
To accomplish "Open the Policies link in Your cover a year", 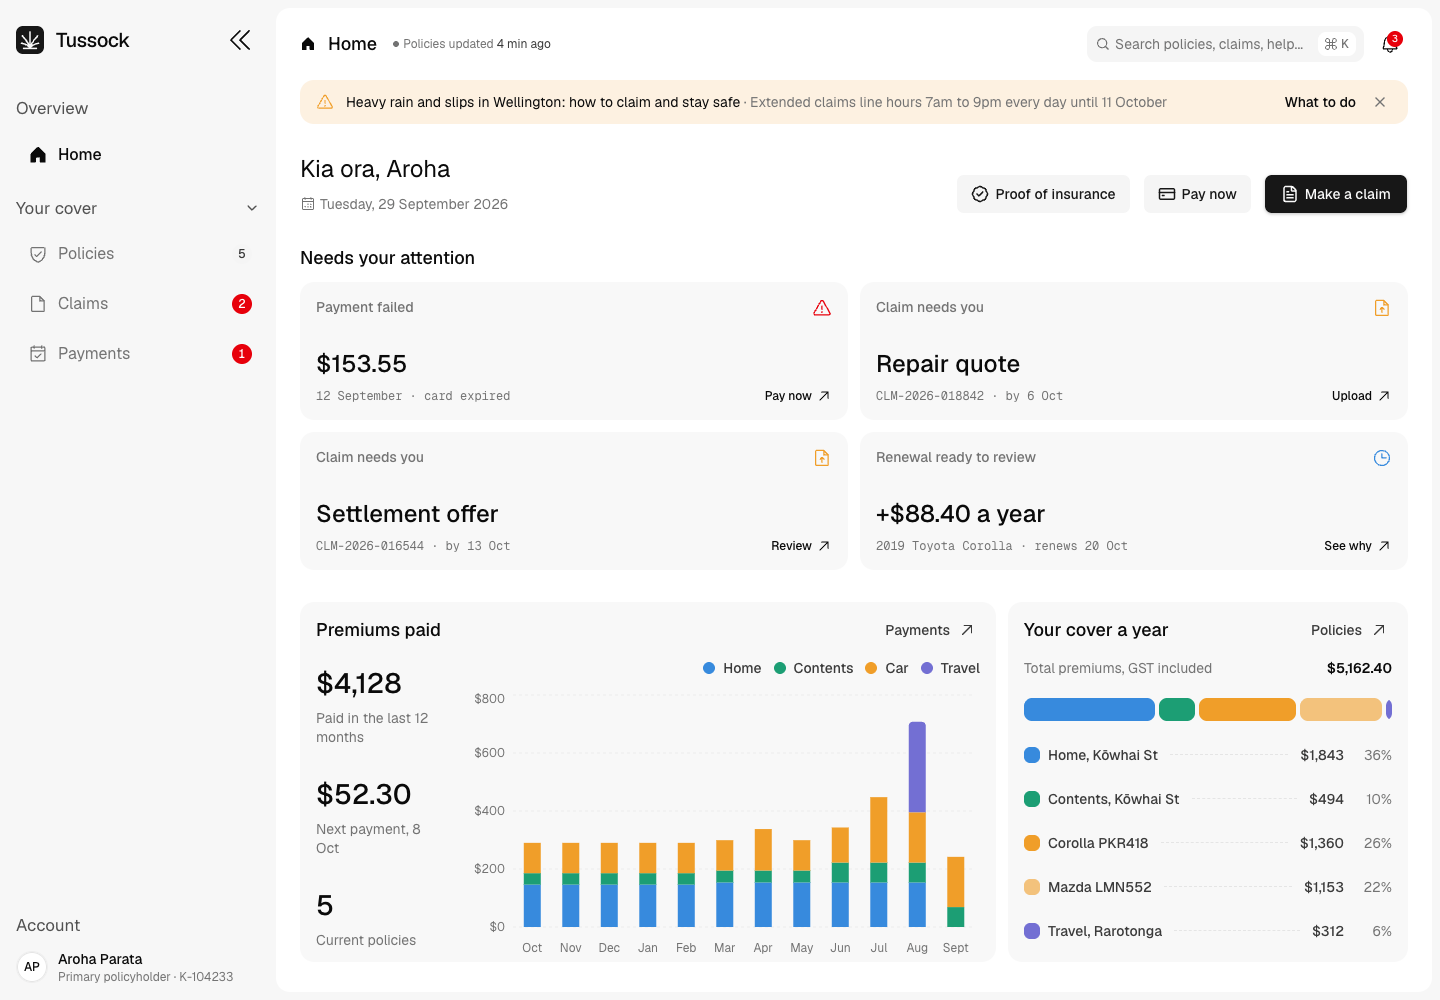I will point(1348,630).
